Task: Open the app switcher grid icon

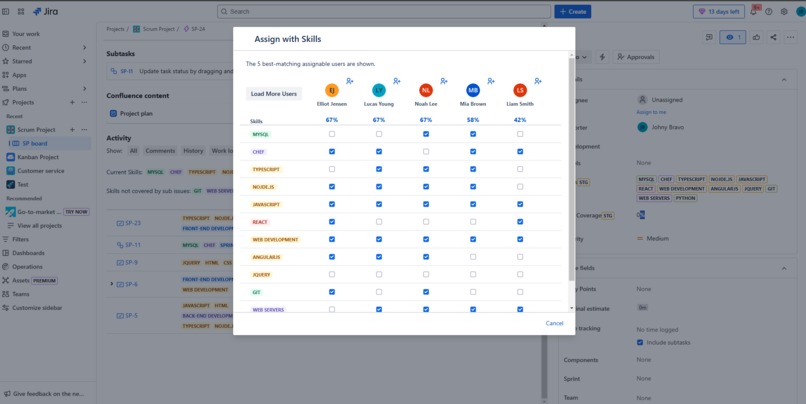Action: coord(21,11)
